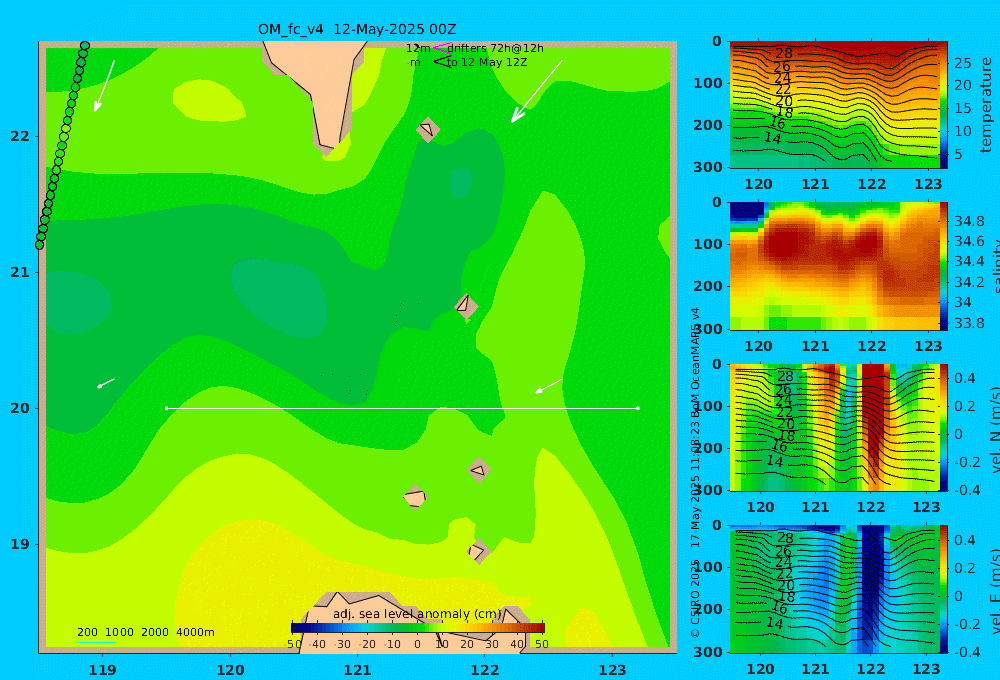This screenshot has height=680, width=1000.
Task: Click the magenta drifter arrow legend symbol
Action: [x=442, y=47]
